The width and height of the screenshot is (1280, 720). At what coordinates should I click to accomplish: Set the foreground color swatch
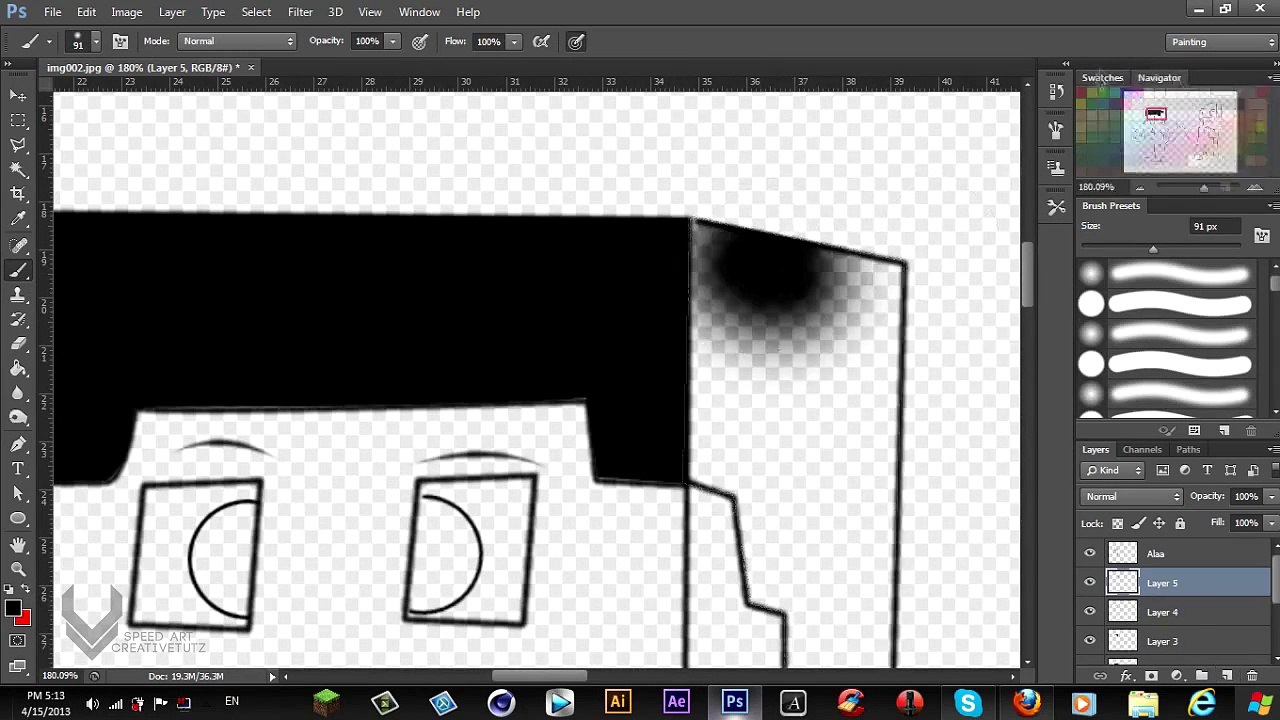(12, 608)
